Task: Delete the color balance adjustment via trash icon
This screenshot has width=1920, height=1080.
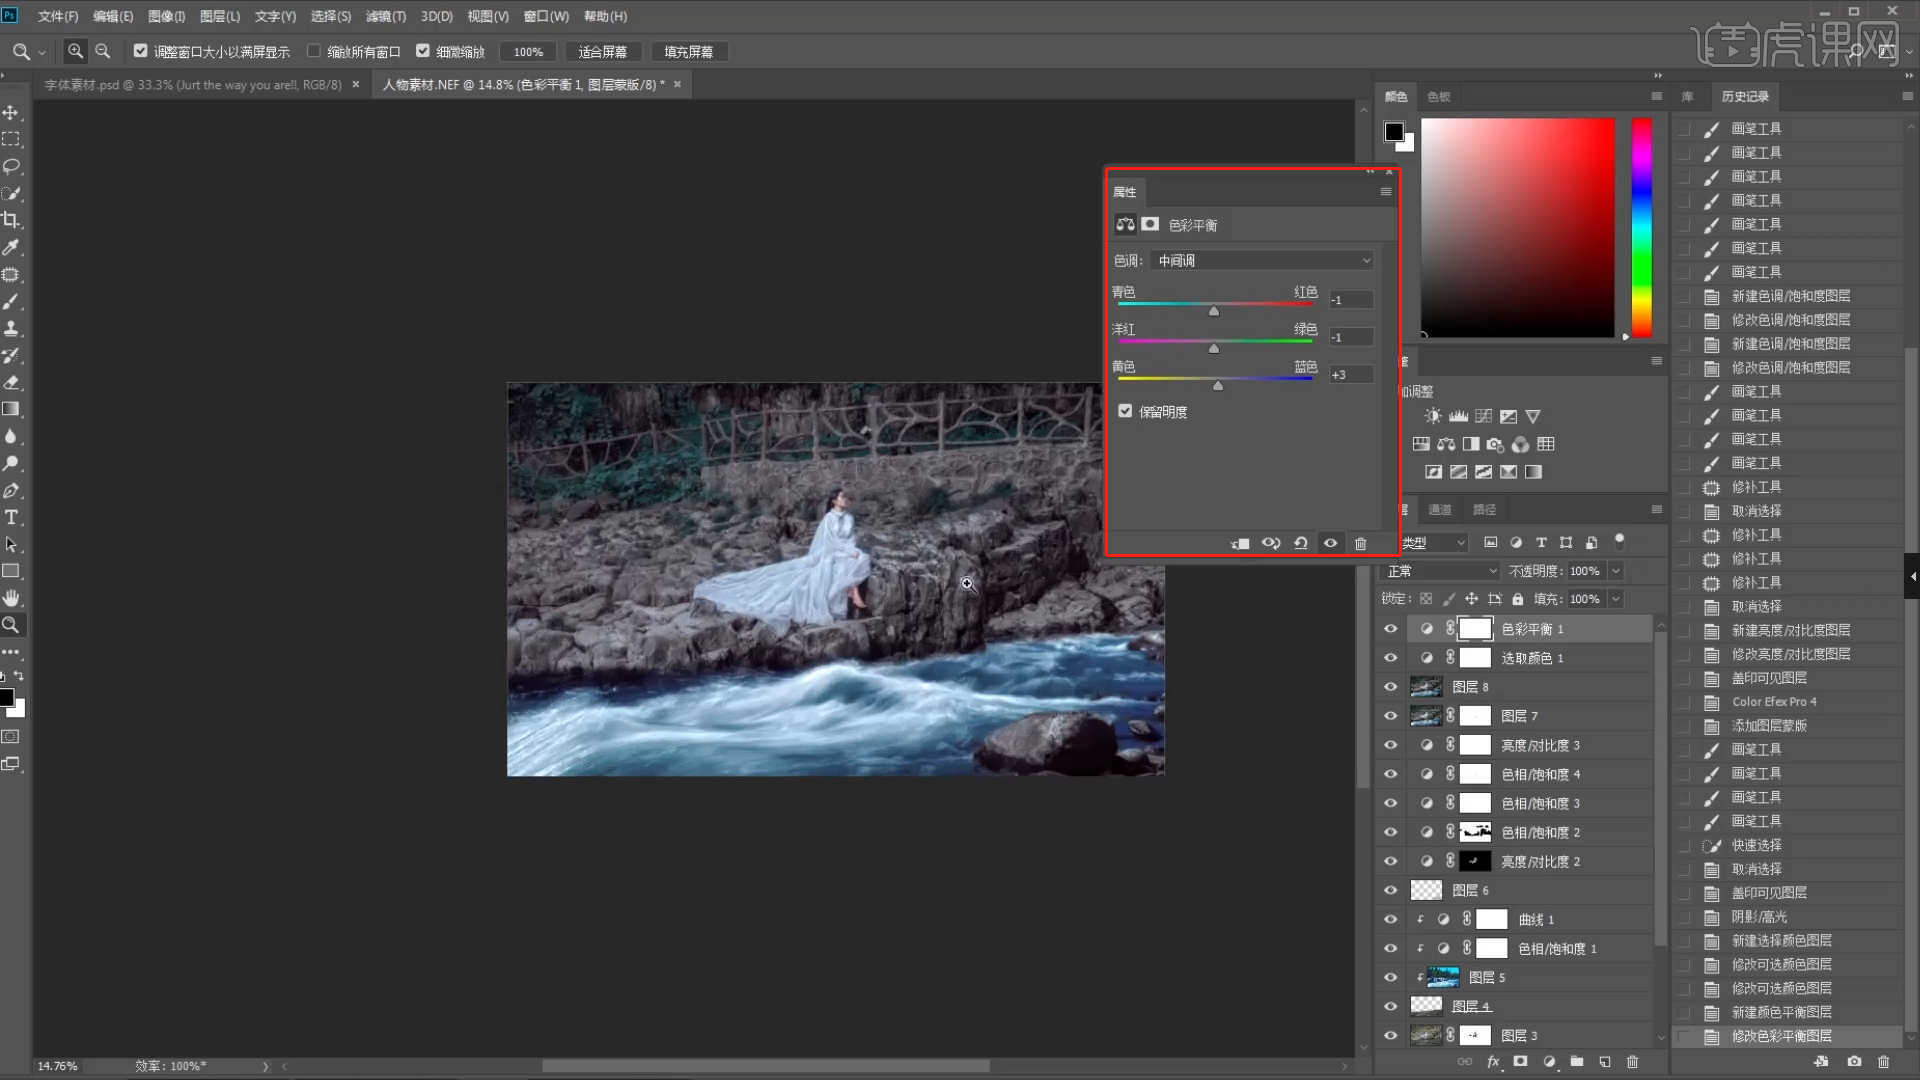Action: pos(1360,543)
